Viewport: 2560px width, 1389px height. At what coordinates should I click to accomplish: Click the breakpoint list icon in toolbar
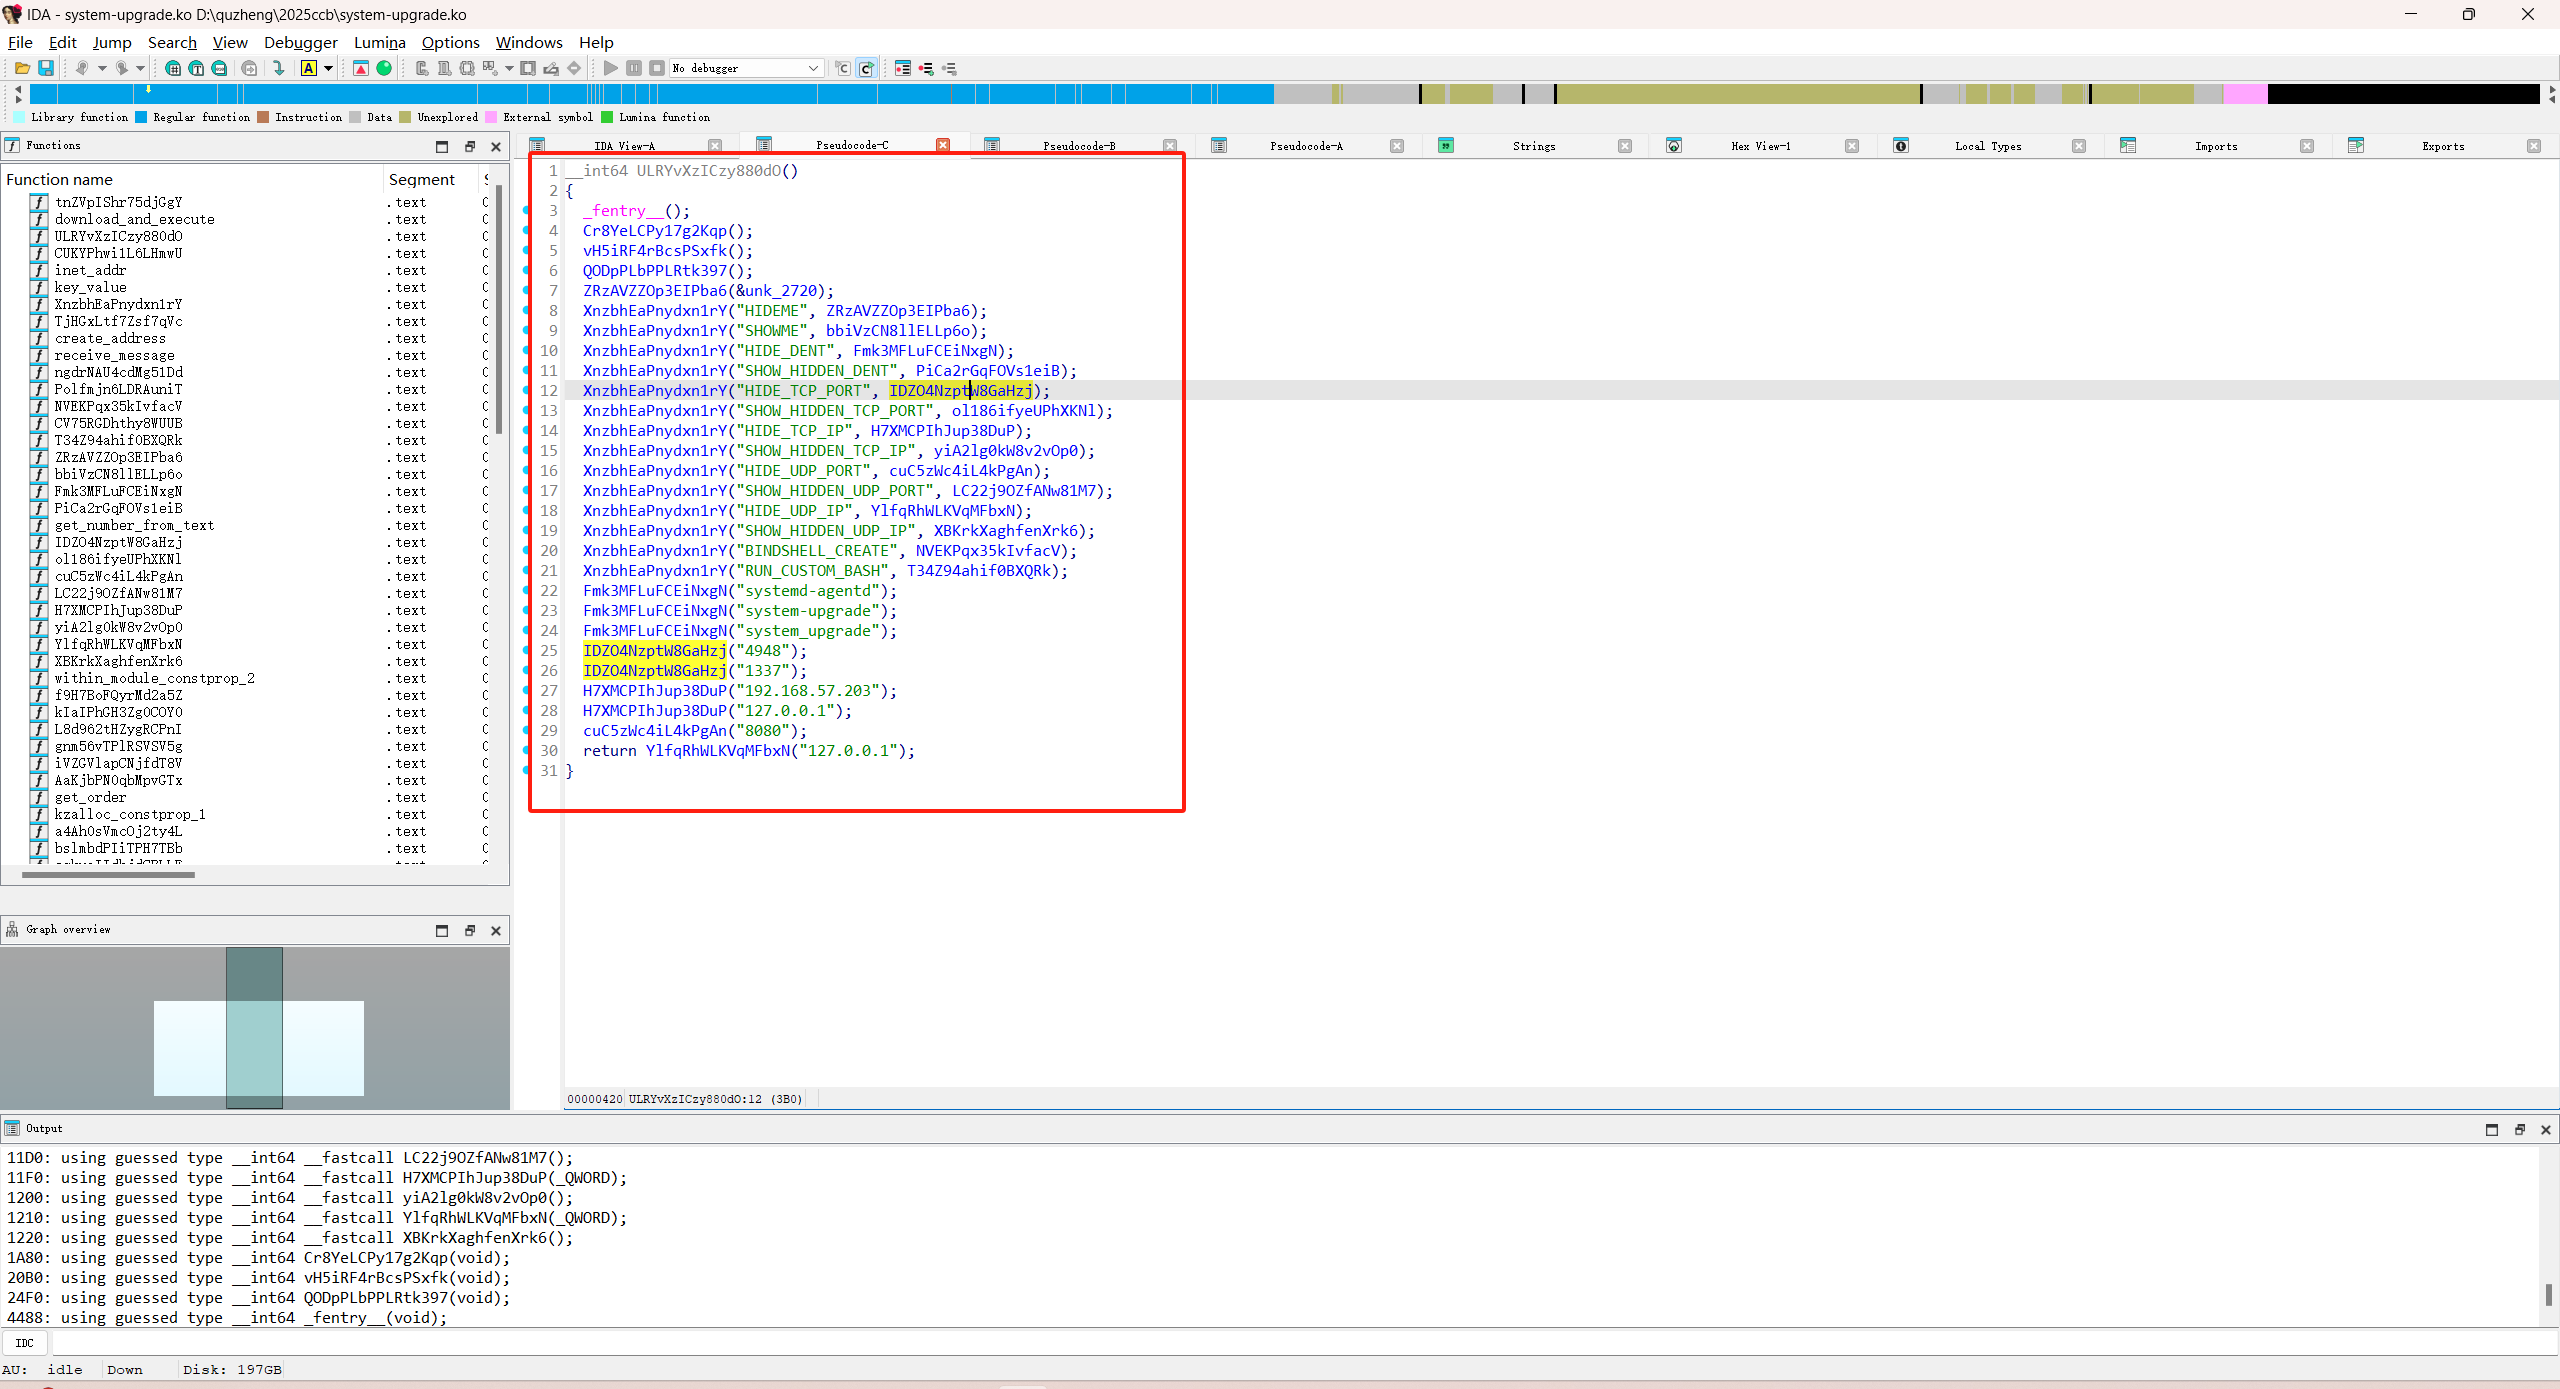(903, 68)
